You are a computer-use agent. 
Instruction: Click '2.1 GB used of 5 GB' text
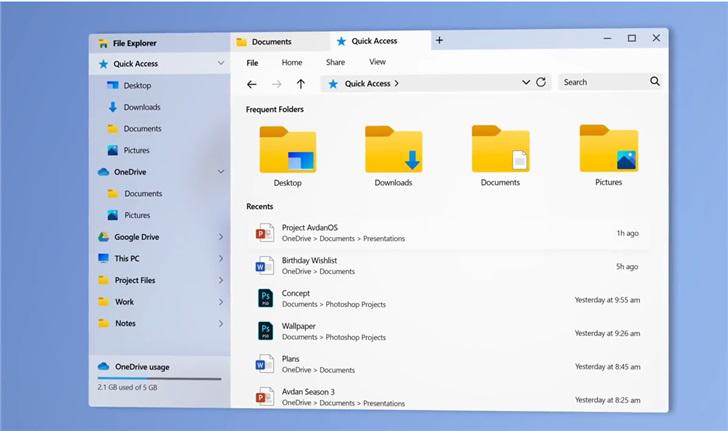coord(127,387)
